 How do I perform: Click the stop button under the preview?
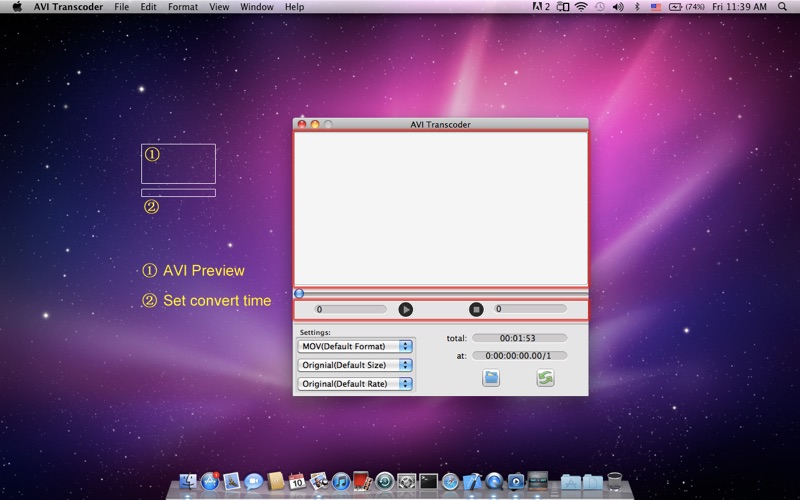pyautogui.click(x=476, y=310)
